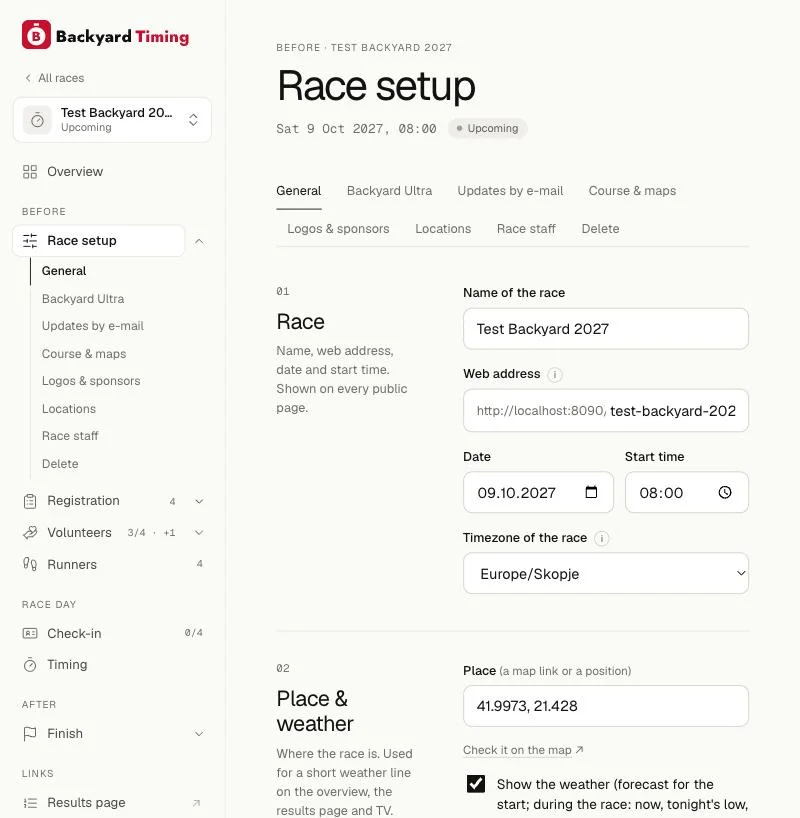
Task: Select Logos & sponsors in the sidebar
Action: point(91,381)
